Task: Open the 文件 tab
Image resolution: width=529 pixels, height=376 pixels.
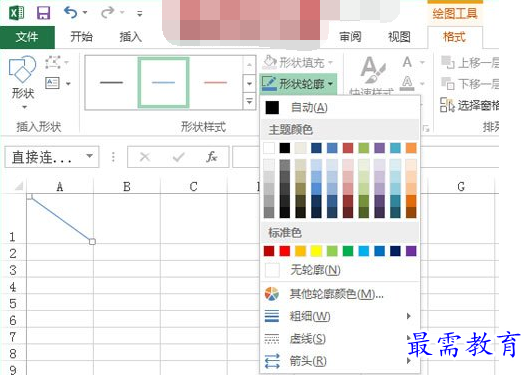Action: pos(27,37)
